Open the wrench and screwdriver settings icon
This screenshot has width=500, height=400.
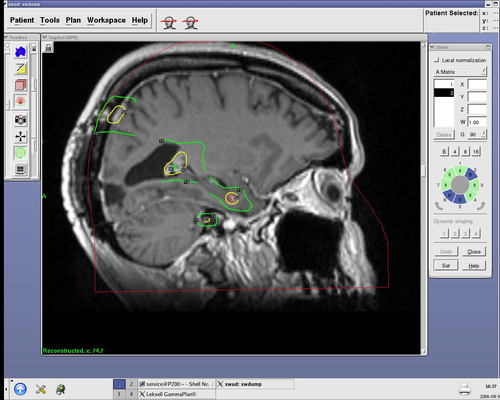pyautogui.click(x=41, y=389)
